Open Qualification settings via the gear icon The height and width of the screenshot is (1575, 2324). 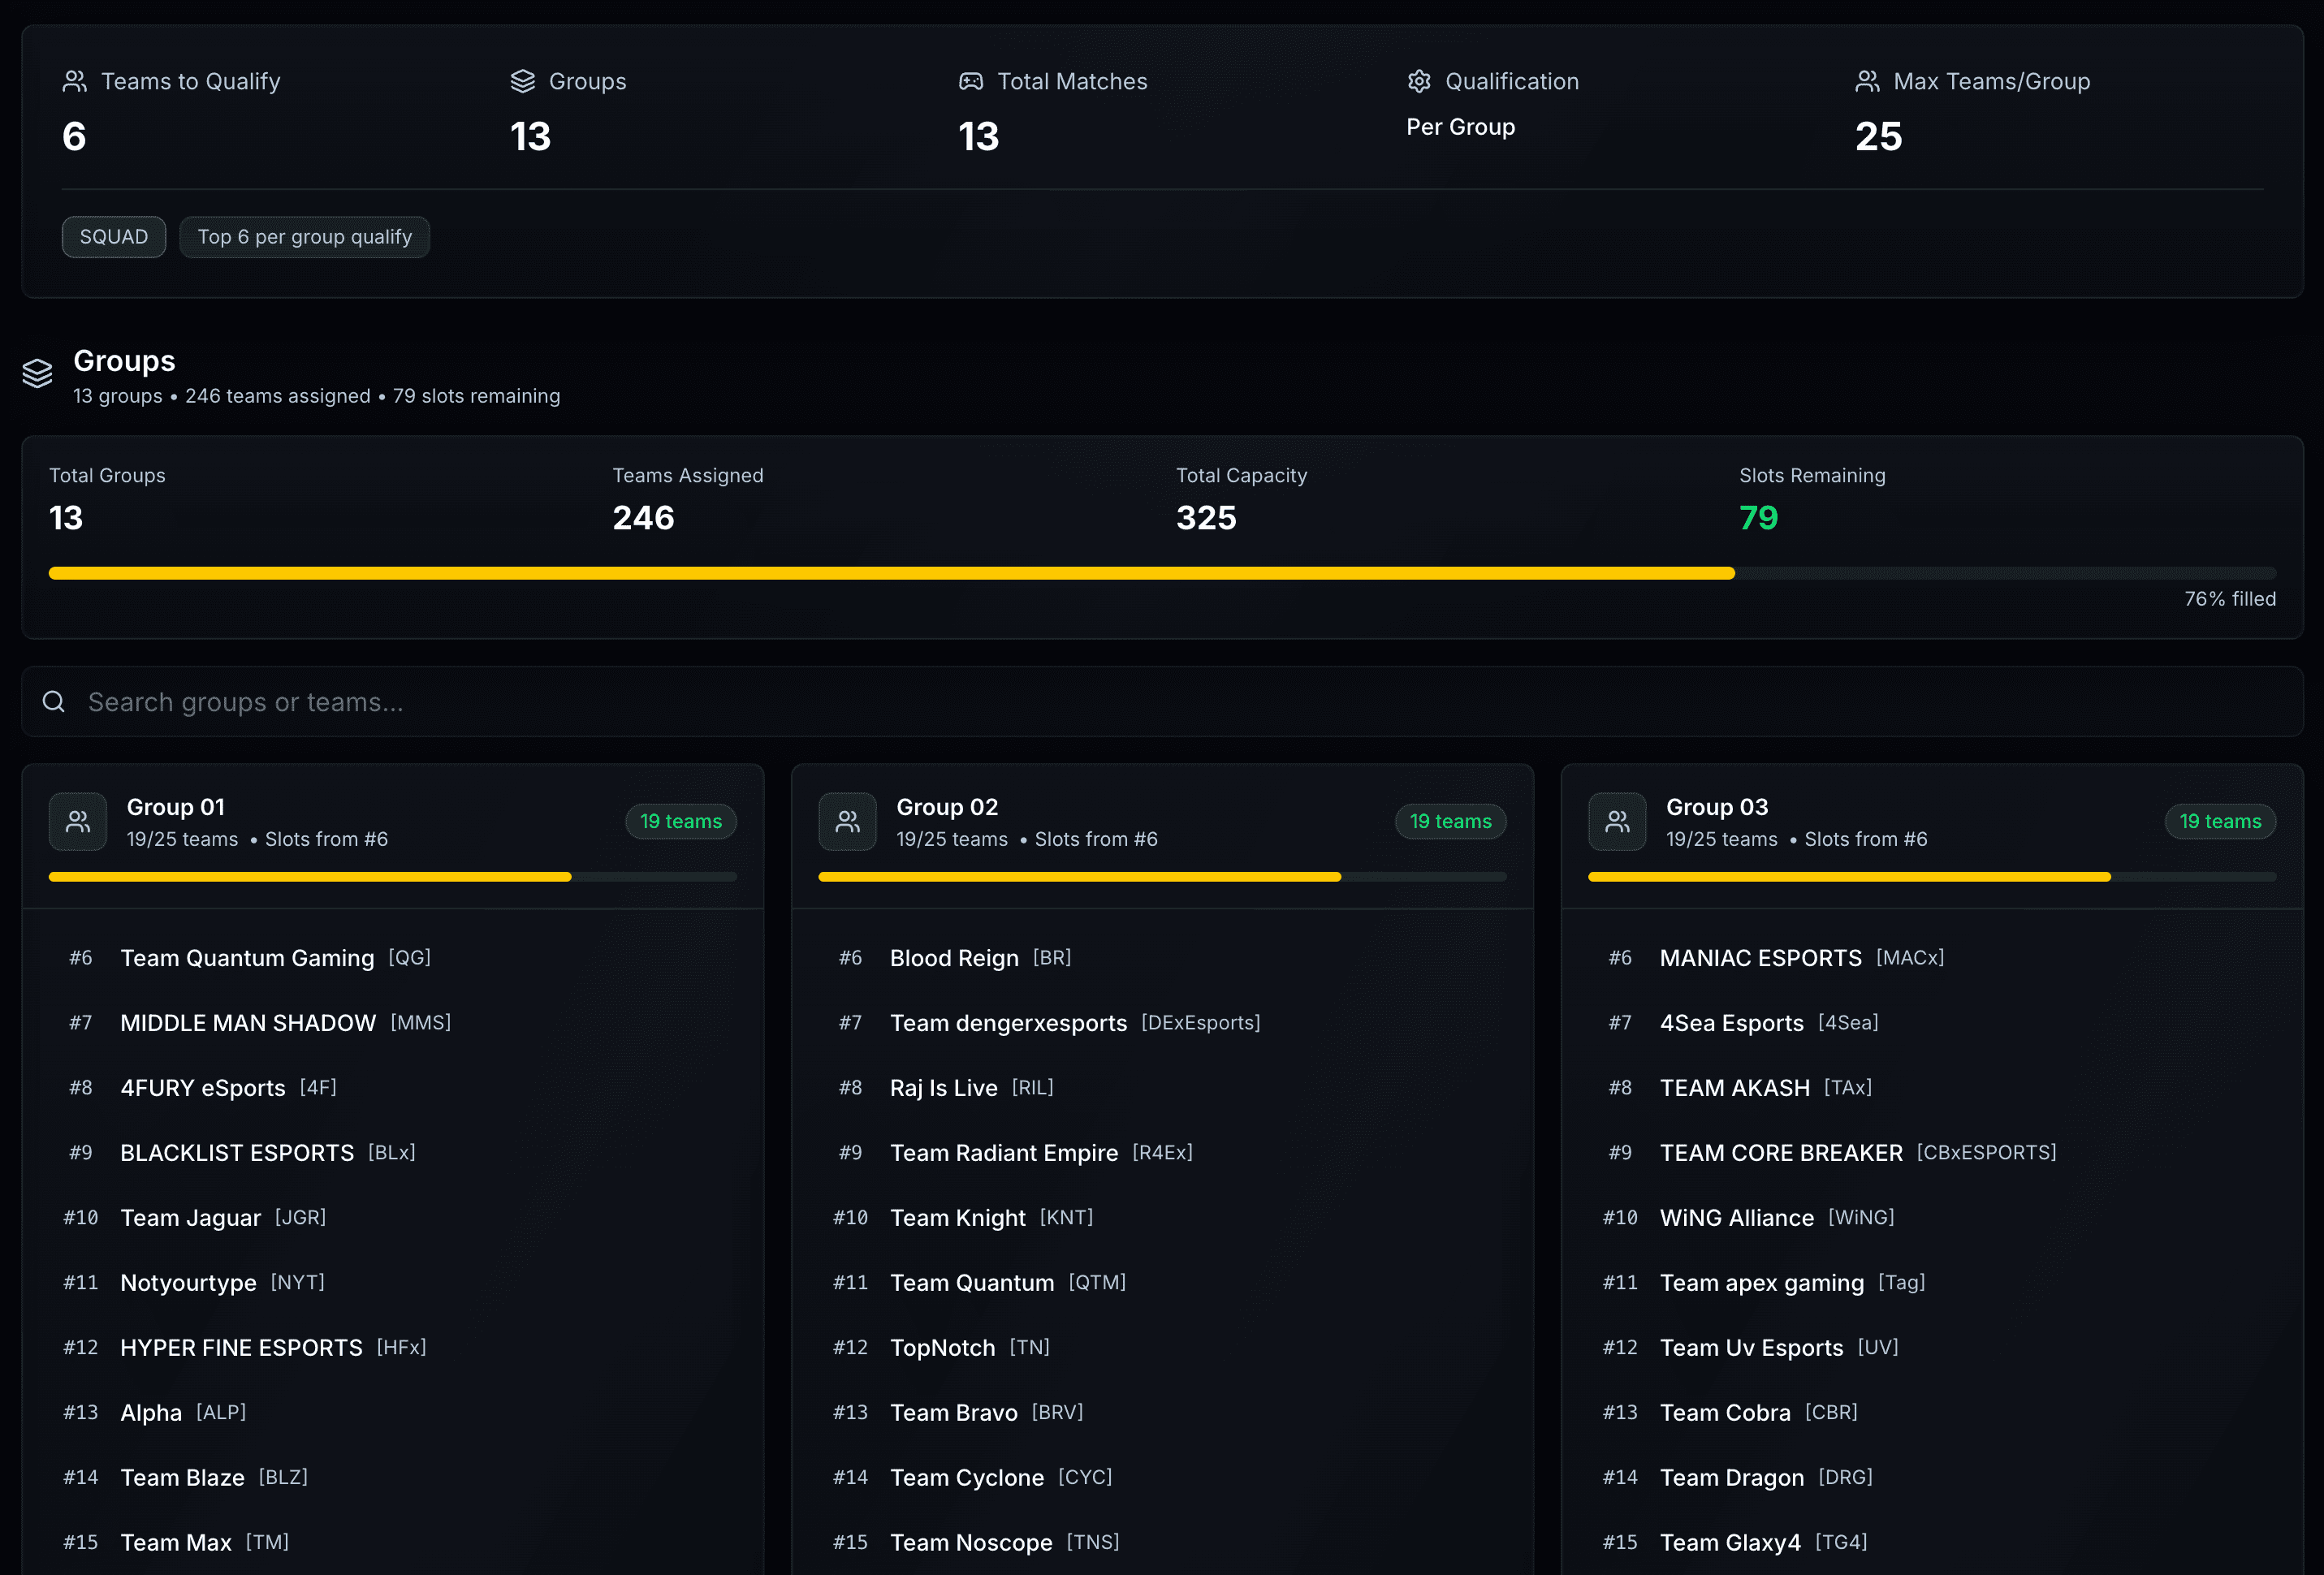click(1419, 82)
